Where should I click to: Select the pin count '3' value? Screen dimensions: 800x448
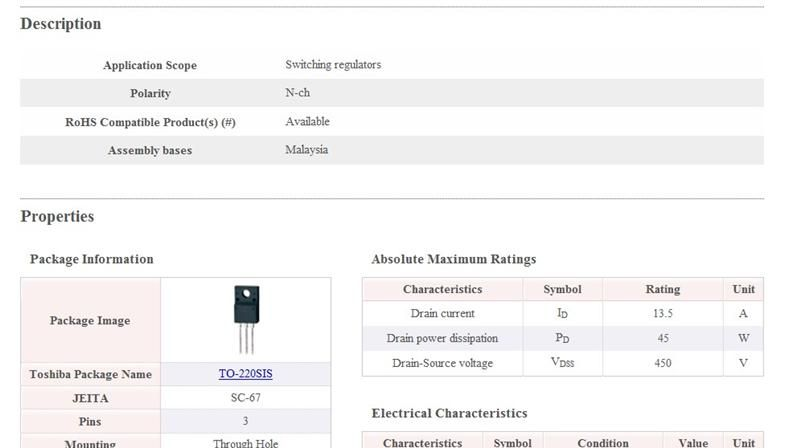(245, 421)
